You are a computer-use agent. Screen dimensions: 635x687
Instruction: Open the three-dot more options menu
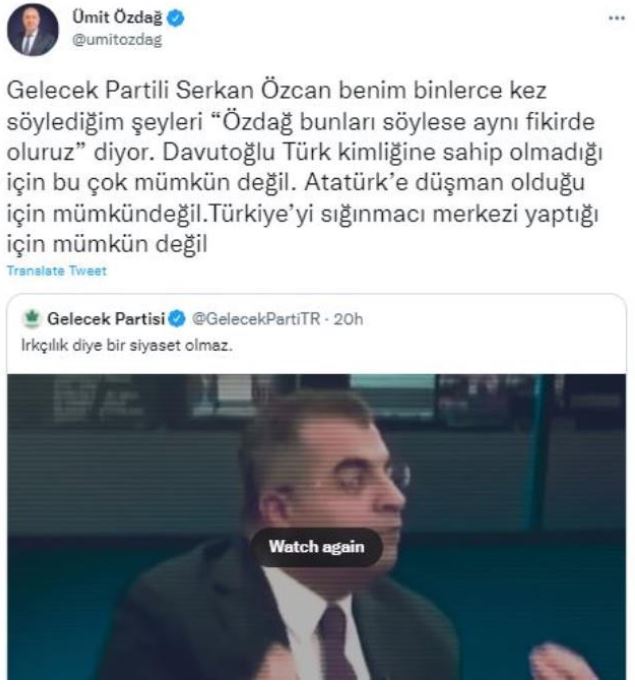click(x=617, y=18)
